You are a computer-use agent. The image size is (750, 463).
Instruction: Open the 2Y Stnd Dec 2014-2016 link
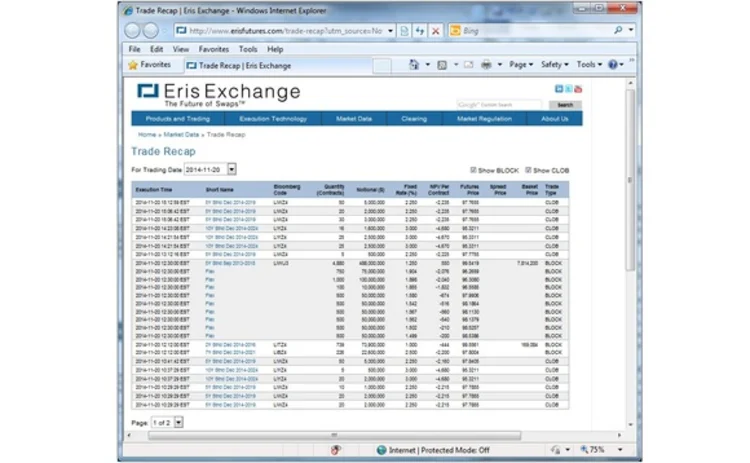coord(230,344)
